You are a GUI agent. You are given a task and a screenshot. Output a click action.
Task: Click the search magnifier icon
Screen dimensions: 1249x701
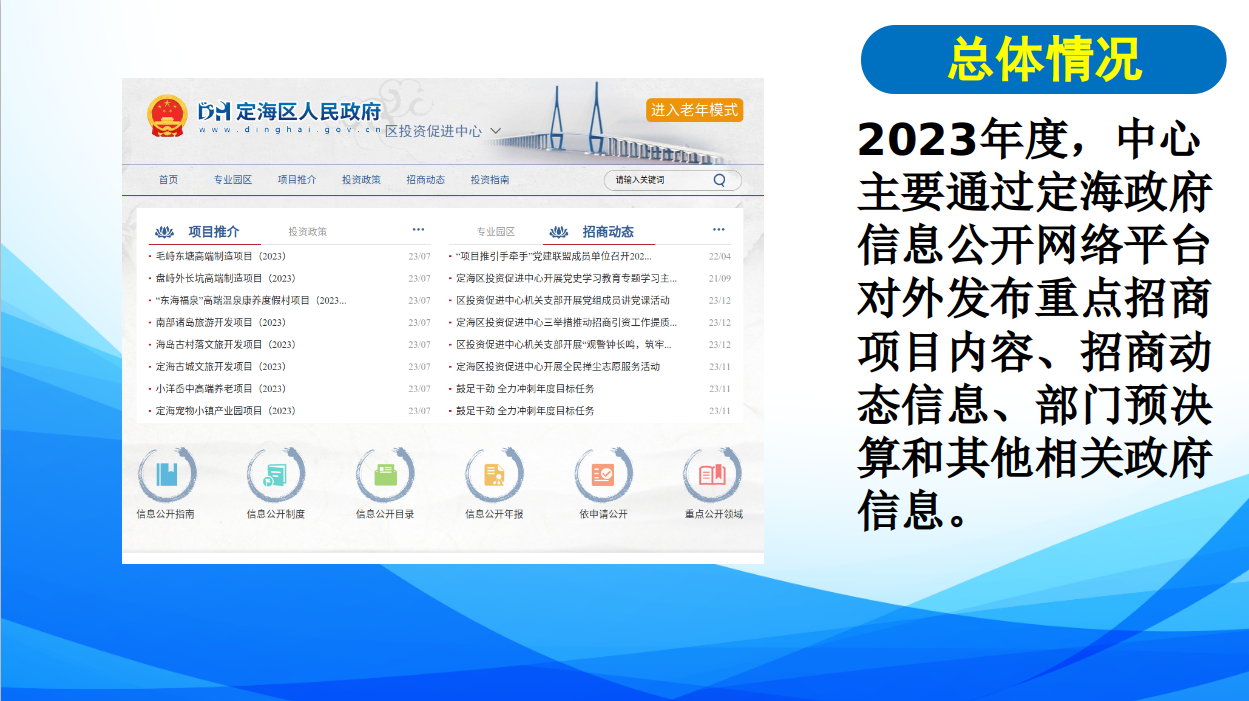pyautogui.click(x=719, y=181)
